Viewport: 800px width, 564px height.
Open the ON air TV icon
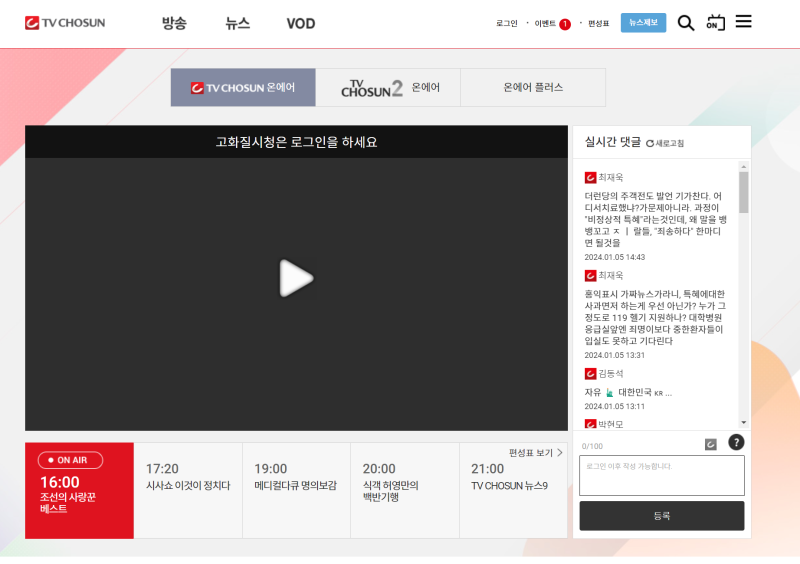(715, 22)
